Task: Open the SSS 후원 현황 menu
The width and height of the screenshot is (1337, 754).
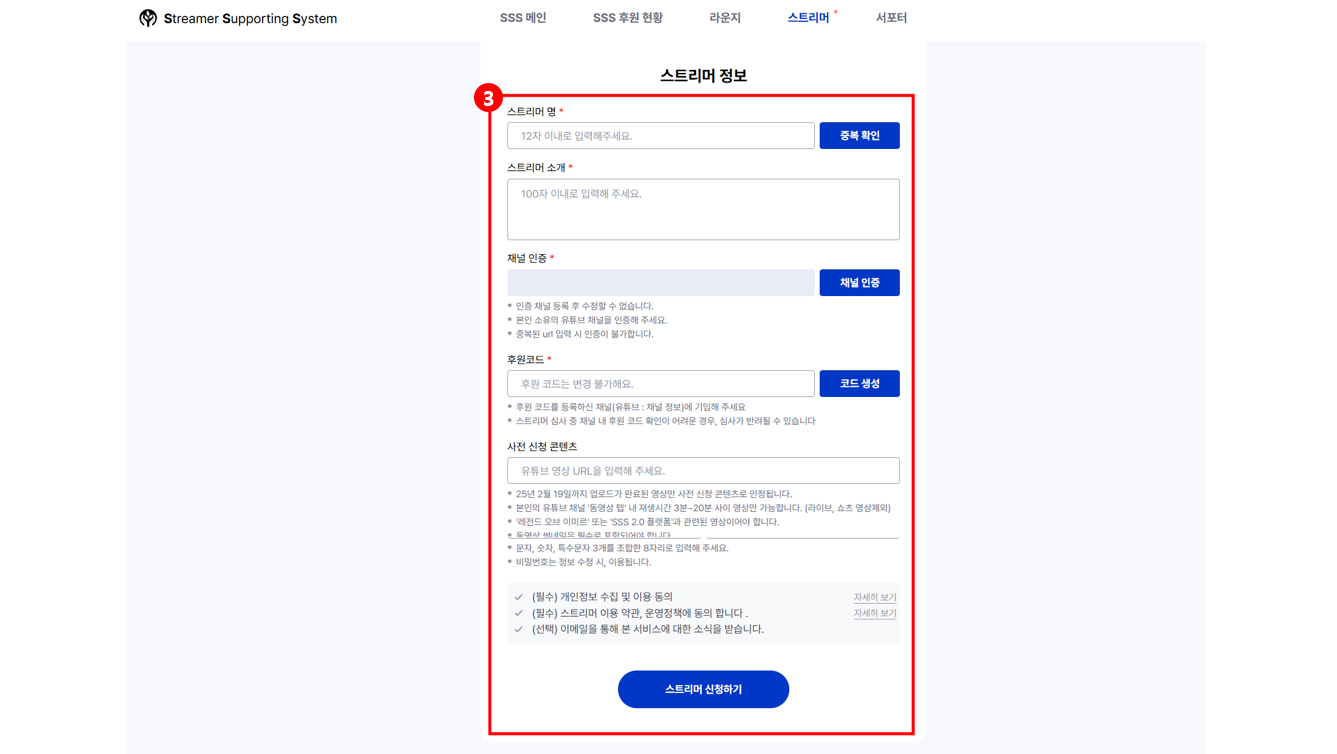Action: point(628,18)
